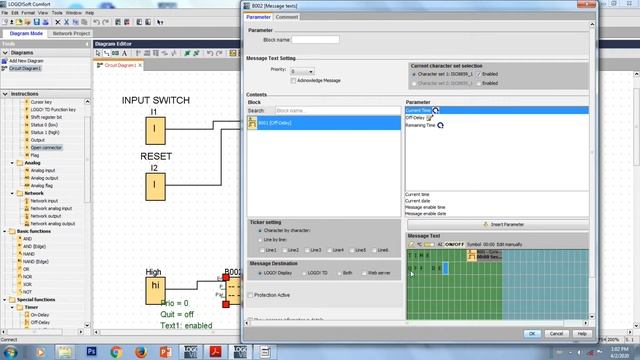Open Photoshop from the Windows taskbar
This screenshot has height=360, width=640.
(91, 351)
